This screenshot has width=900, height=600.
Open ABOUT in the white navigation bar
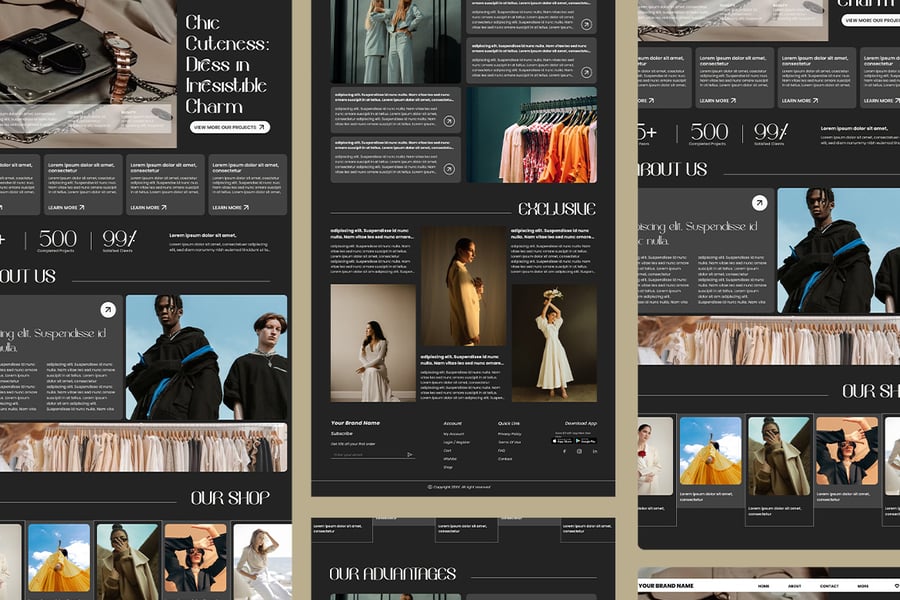click(x=794, y=585)
